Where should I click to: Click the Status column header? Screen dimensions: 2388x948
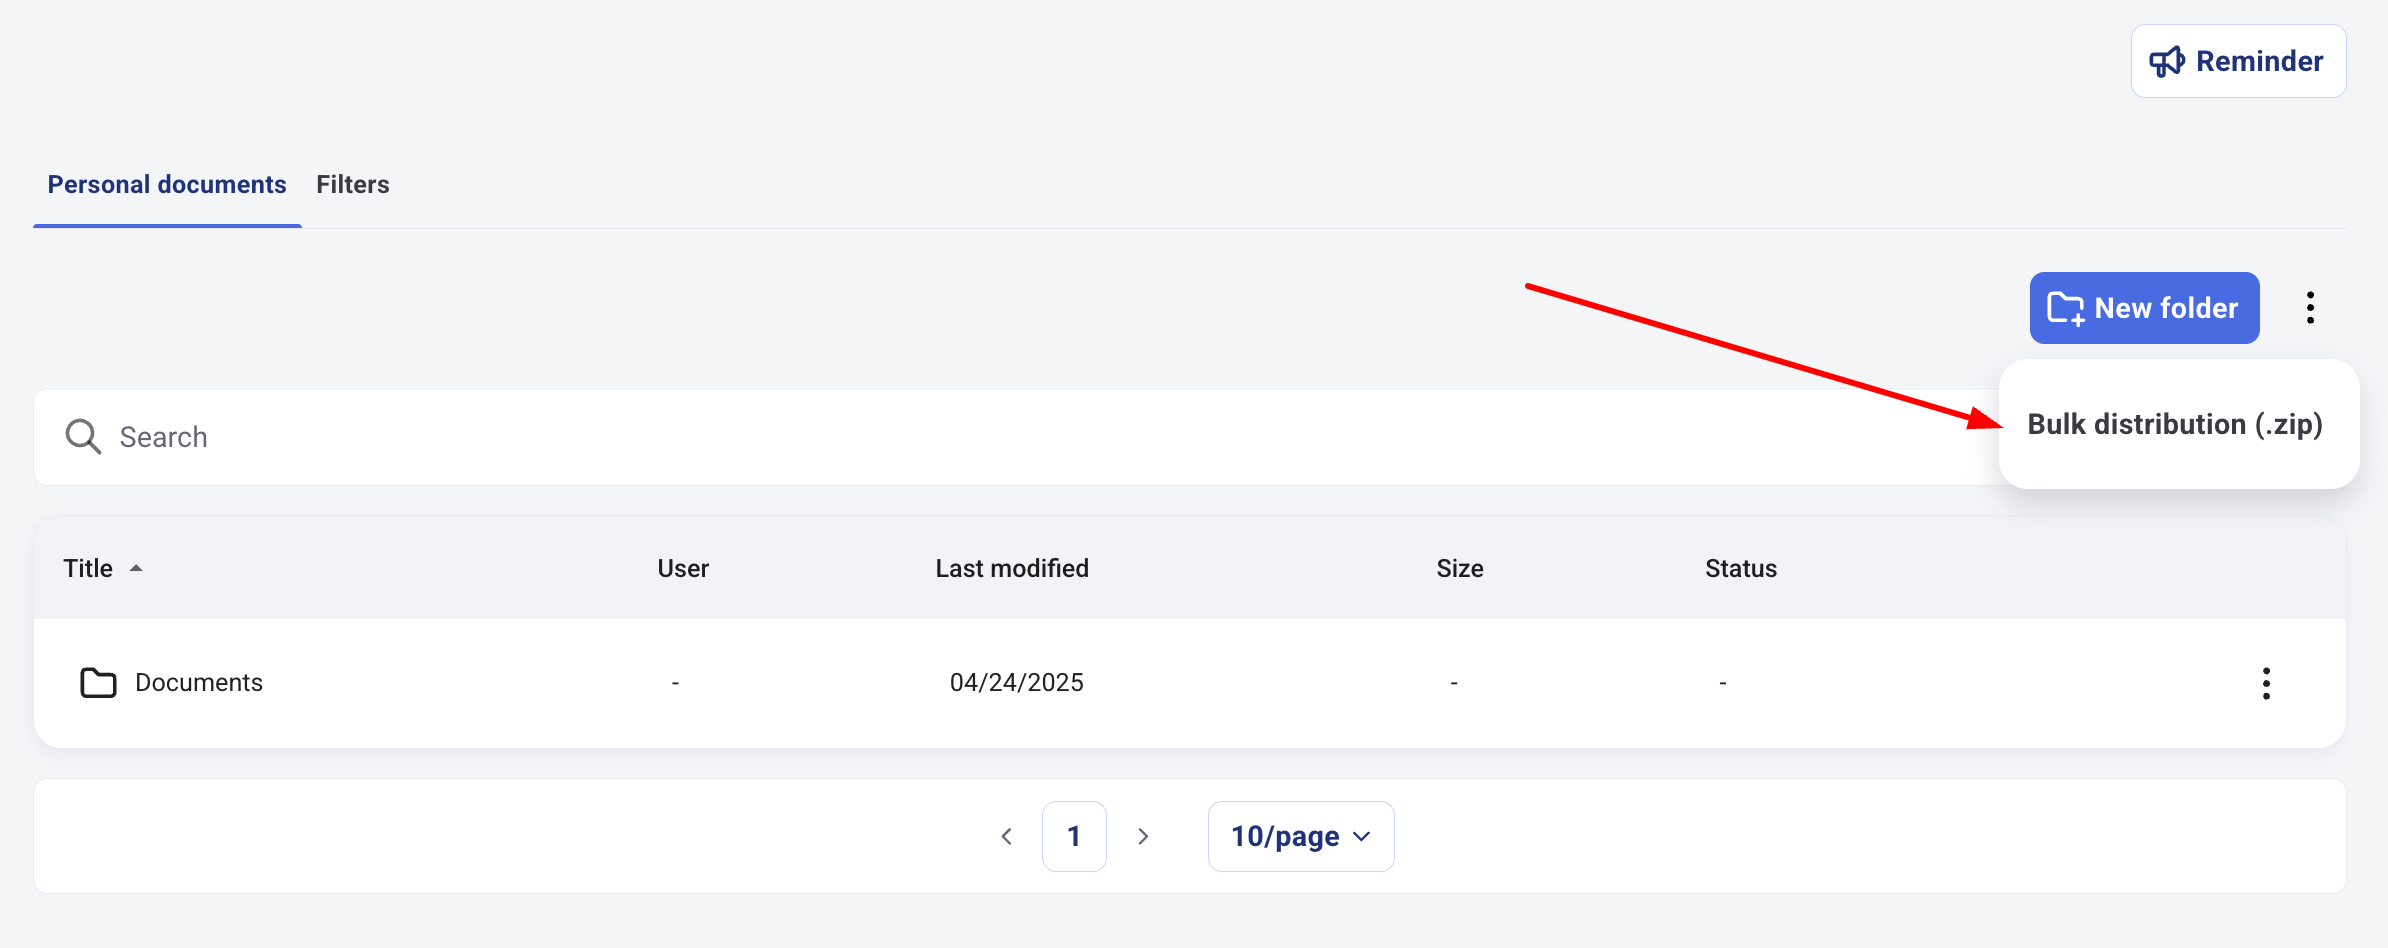click(x=1741, y=568)
